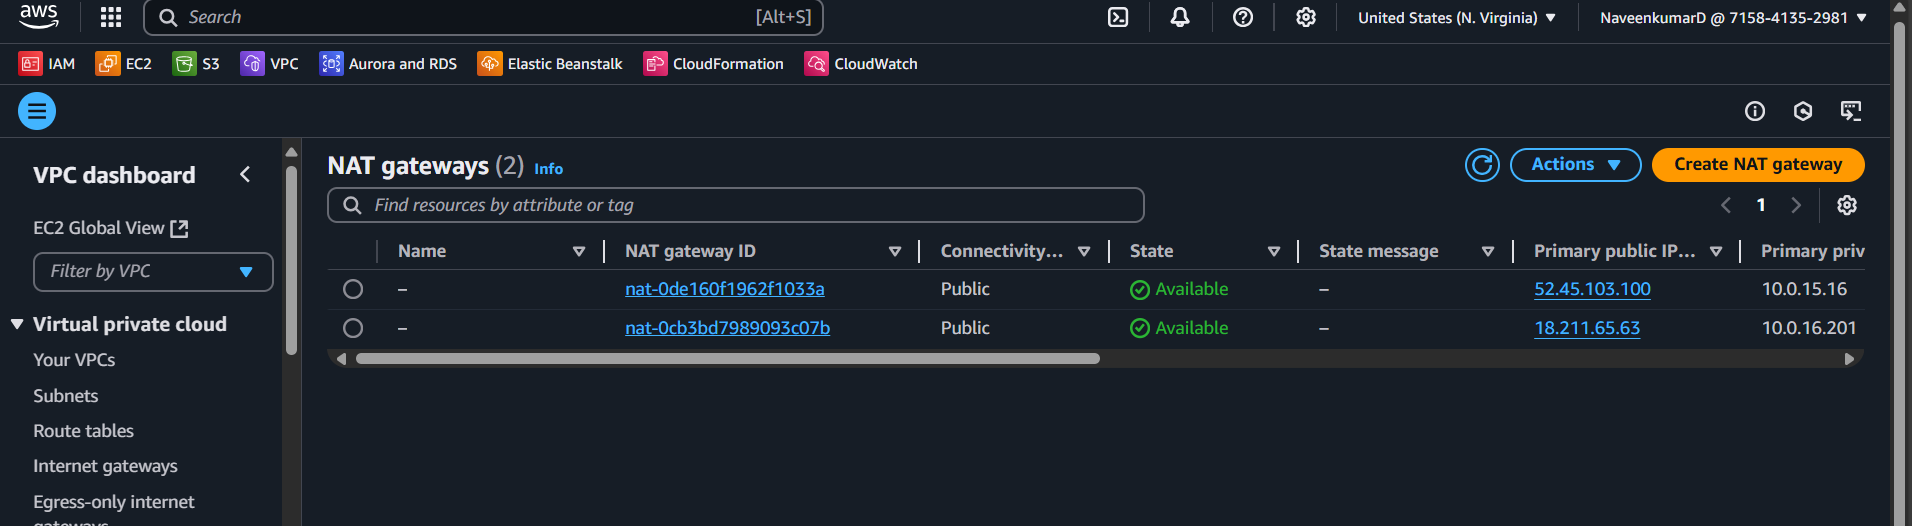Sort by the Name column arrow
This screenshot has width=1912, height=526.
579,251
